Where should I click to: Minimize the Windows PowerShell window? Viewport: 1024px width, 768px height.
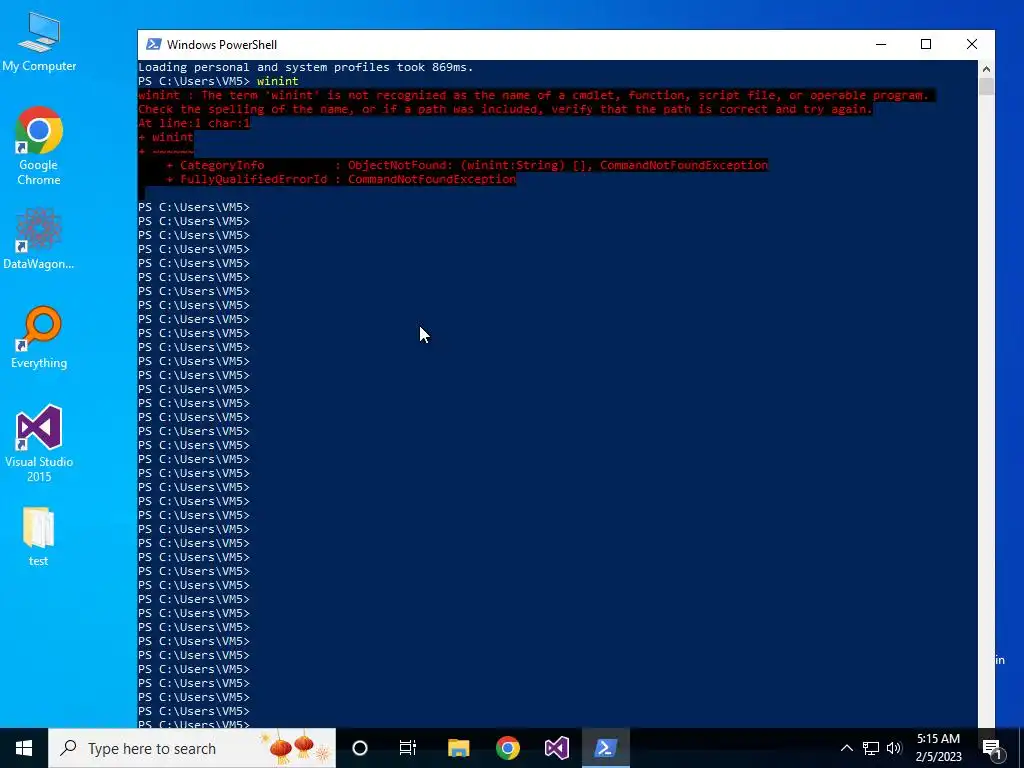click(x=881, y=44)
